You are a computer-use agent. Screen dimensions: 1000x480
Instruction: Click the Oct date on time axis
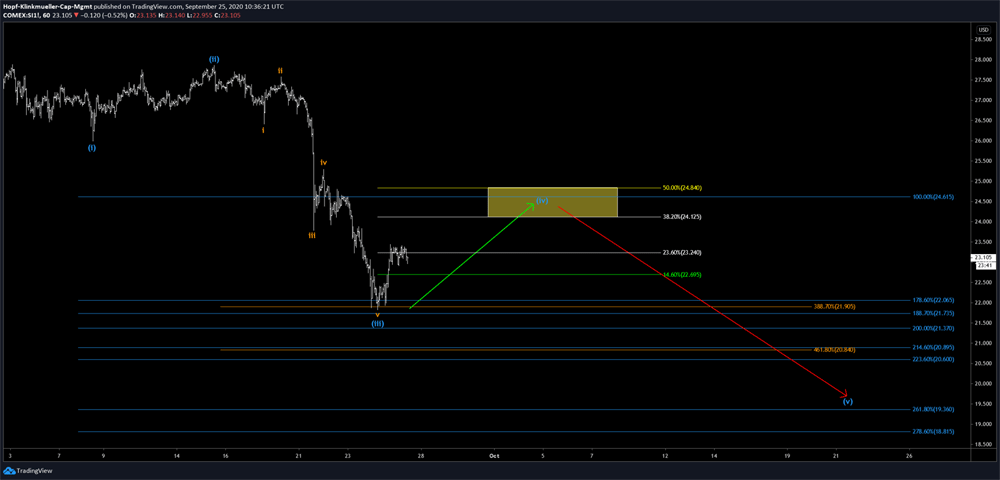(x=493, y=455)
